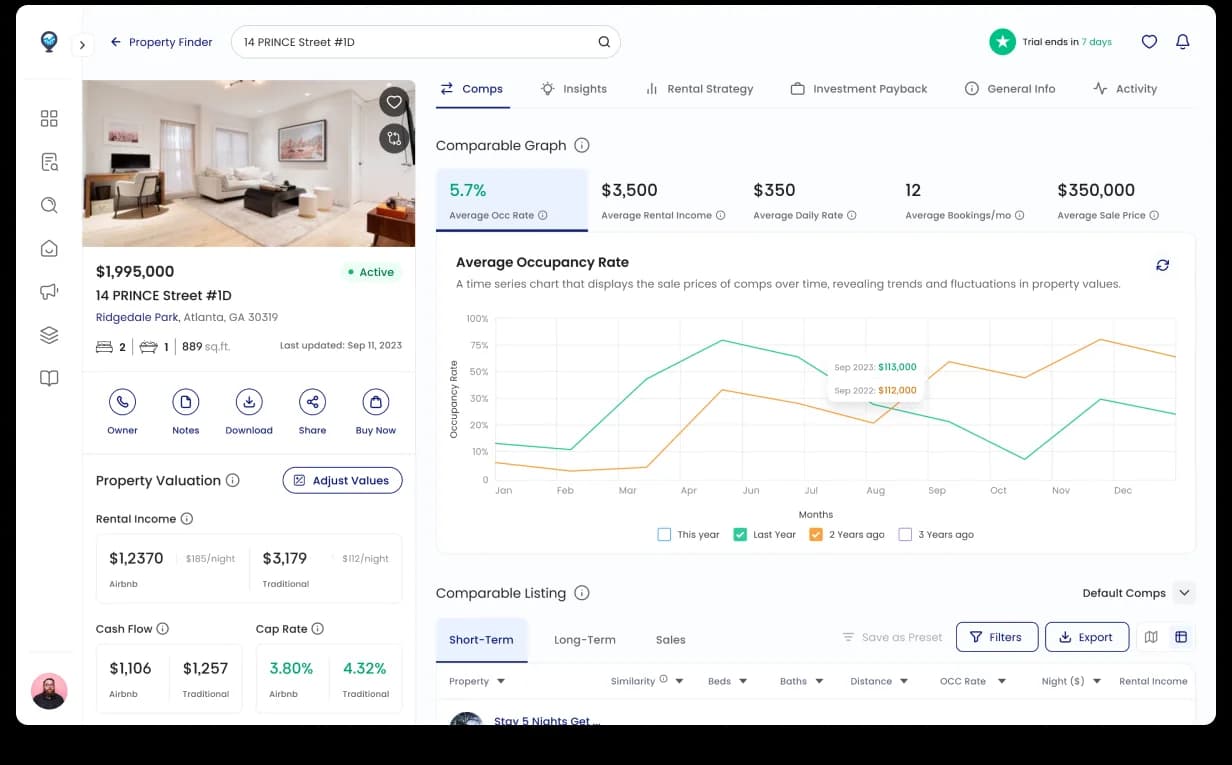Favorite the property with the photo heart icon
The image size is (1232, 765).
coord(394,102)
